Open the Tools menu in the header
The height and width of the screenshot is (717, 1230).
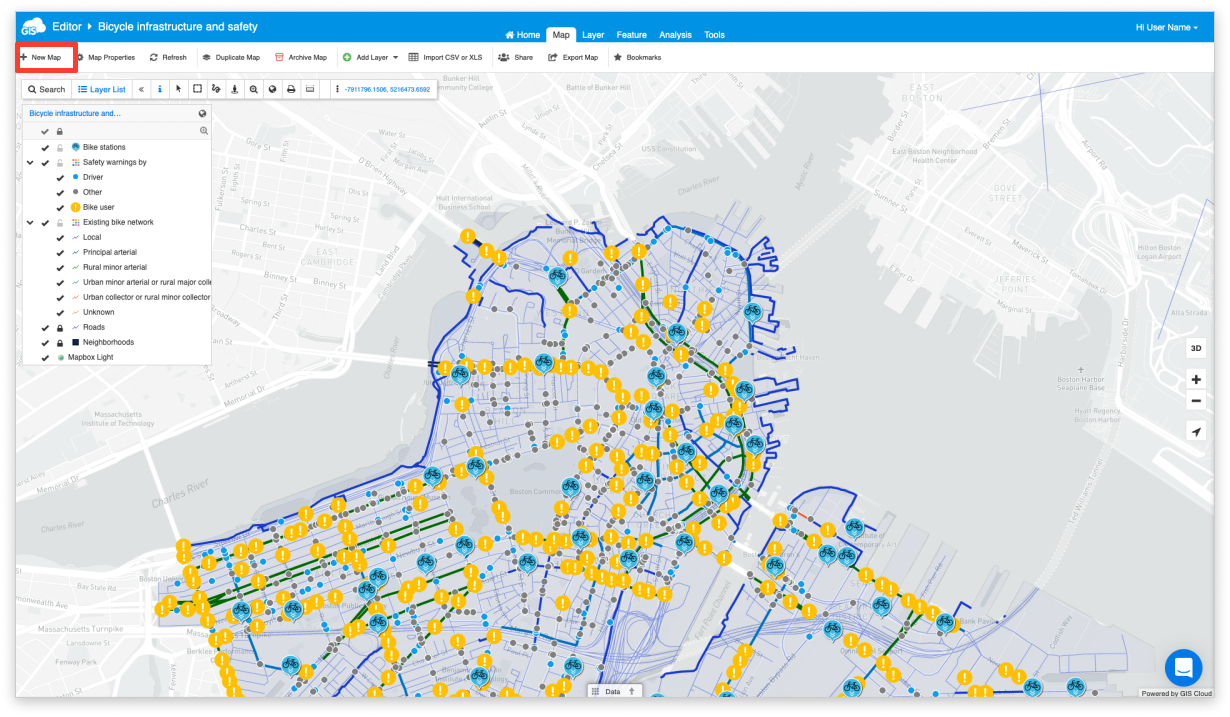[x=714, y=34]
